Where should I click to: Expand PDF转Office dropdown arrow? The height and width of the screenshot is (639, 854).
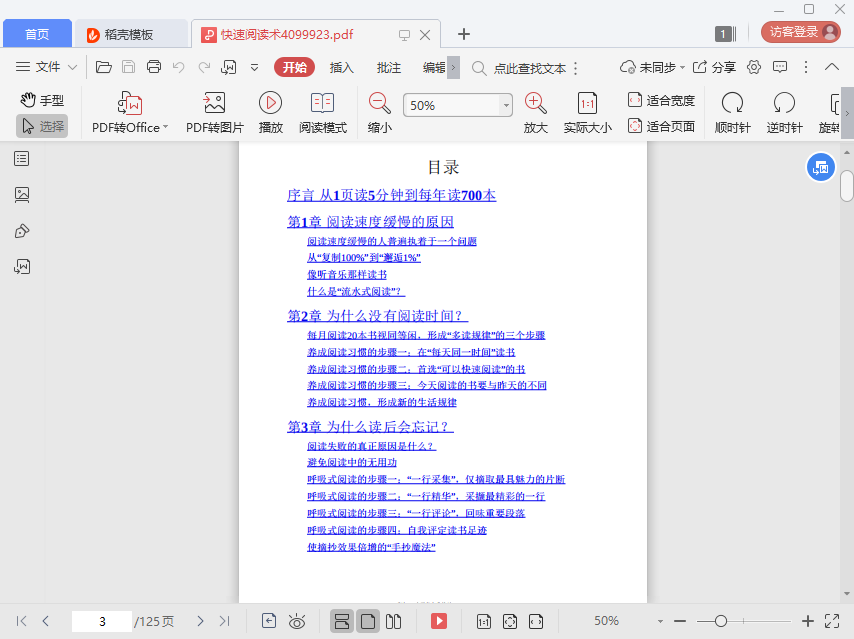(x=166, y=127)
